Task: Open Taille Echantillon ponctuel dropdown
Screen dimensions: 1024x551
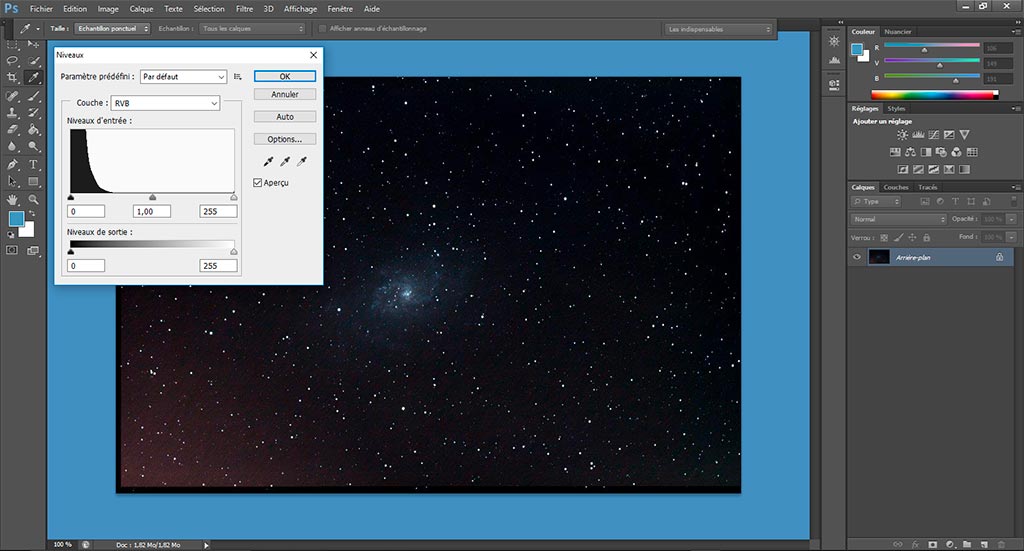Action: coord(112,29)
